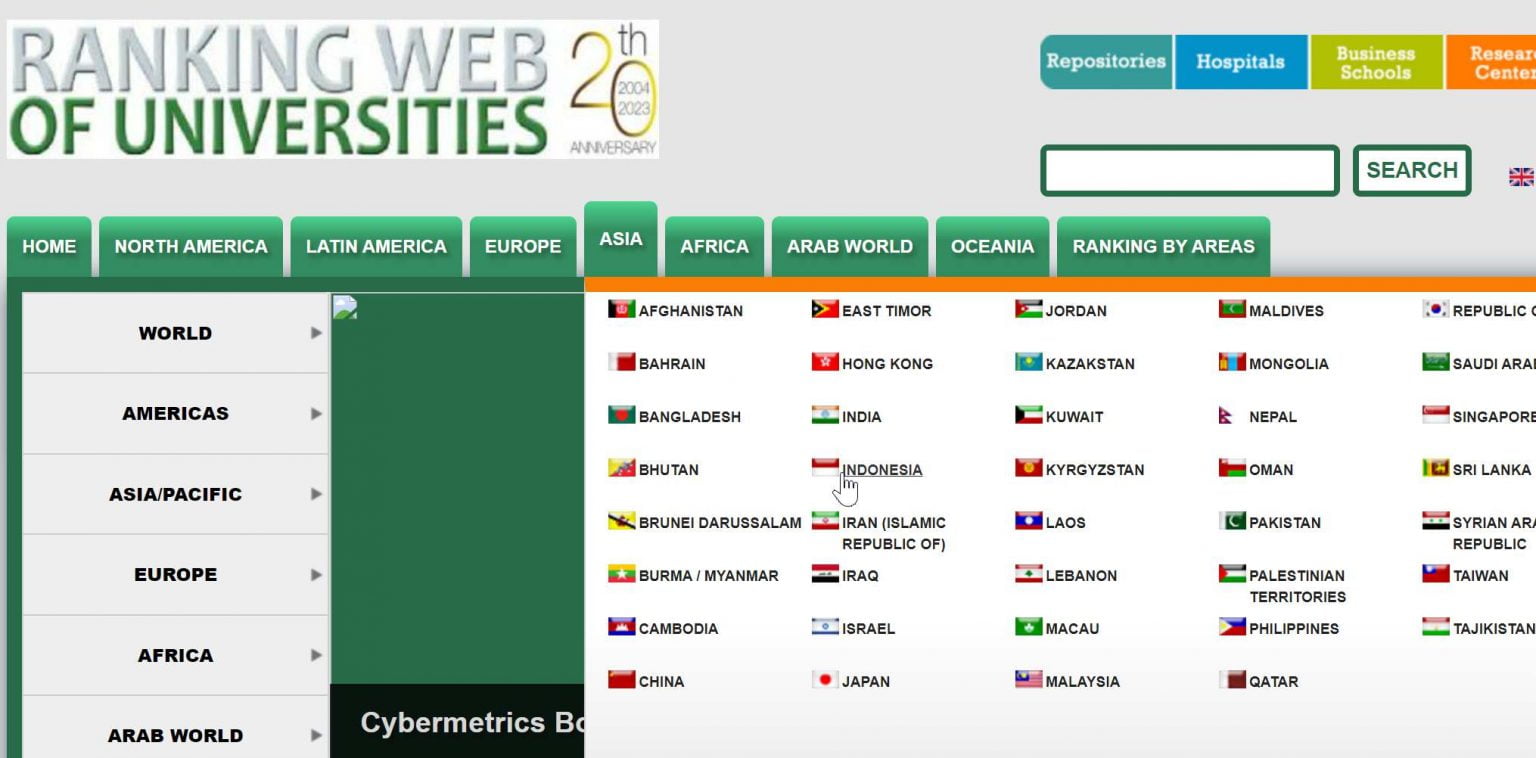Click the India flag icon
Image resolution: width=1536 pixels, height=758 pixels.
823,416
